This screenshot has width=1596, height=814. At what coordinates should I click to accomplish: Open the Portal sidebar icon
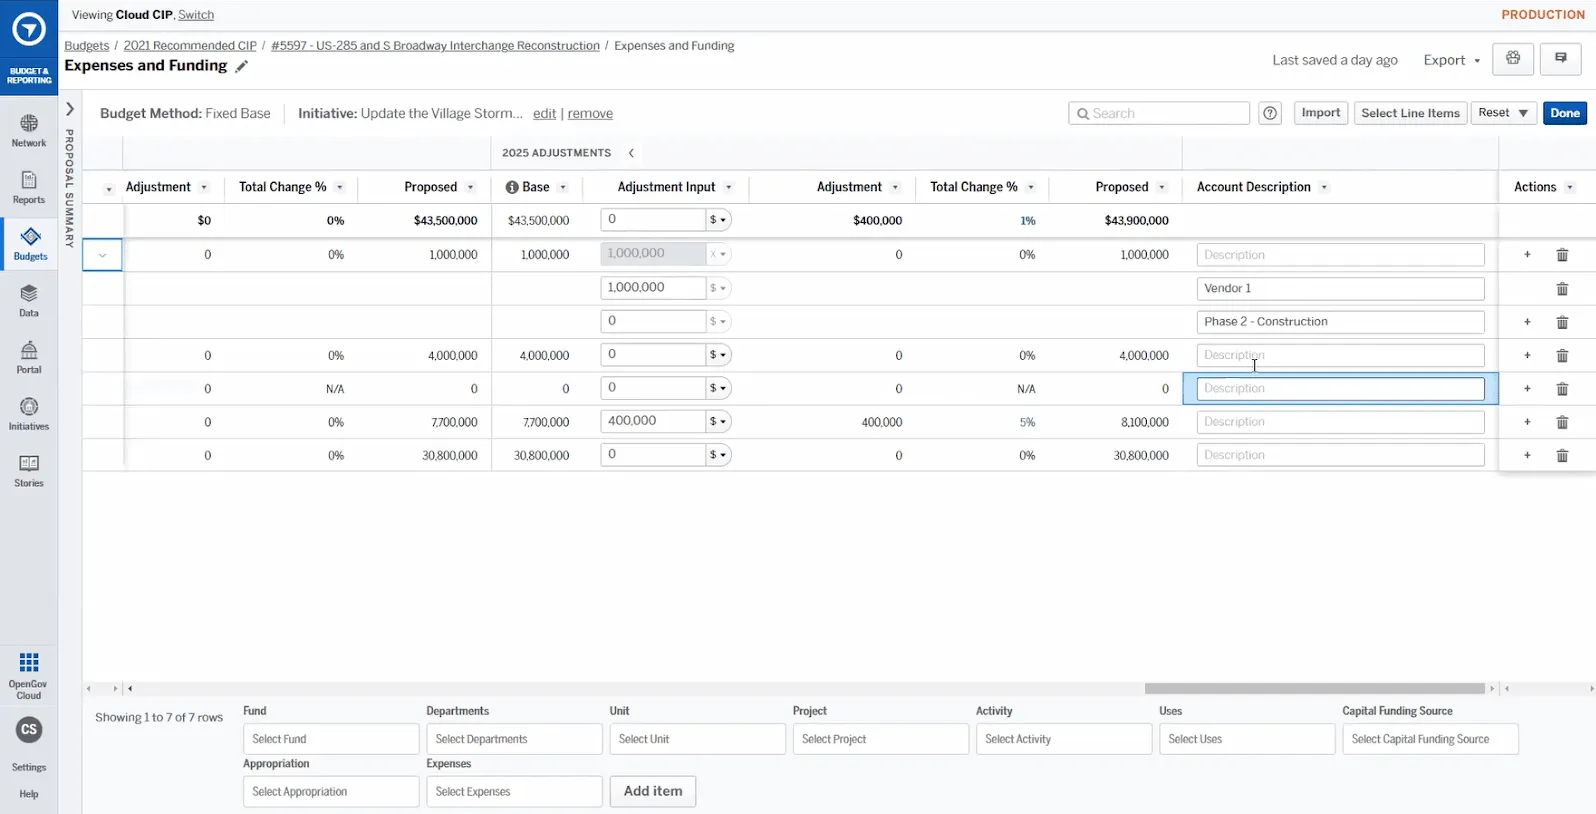[x=29, y=357]
